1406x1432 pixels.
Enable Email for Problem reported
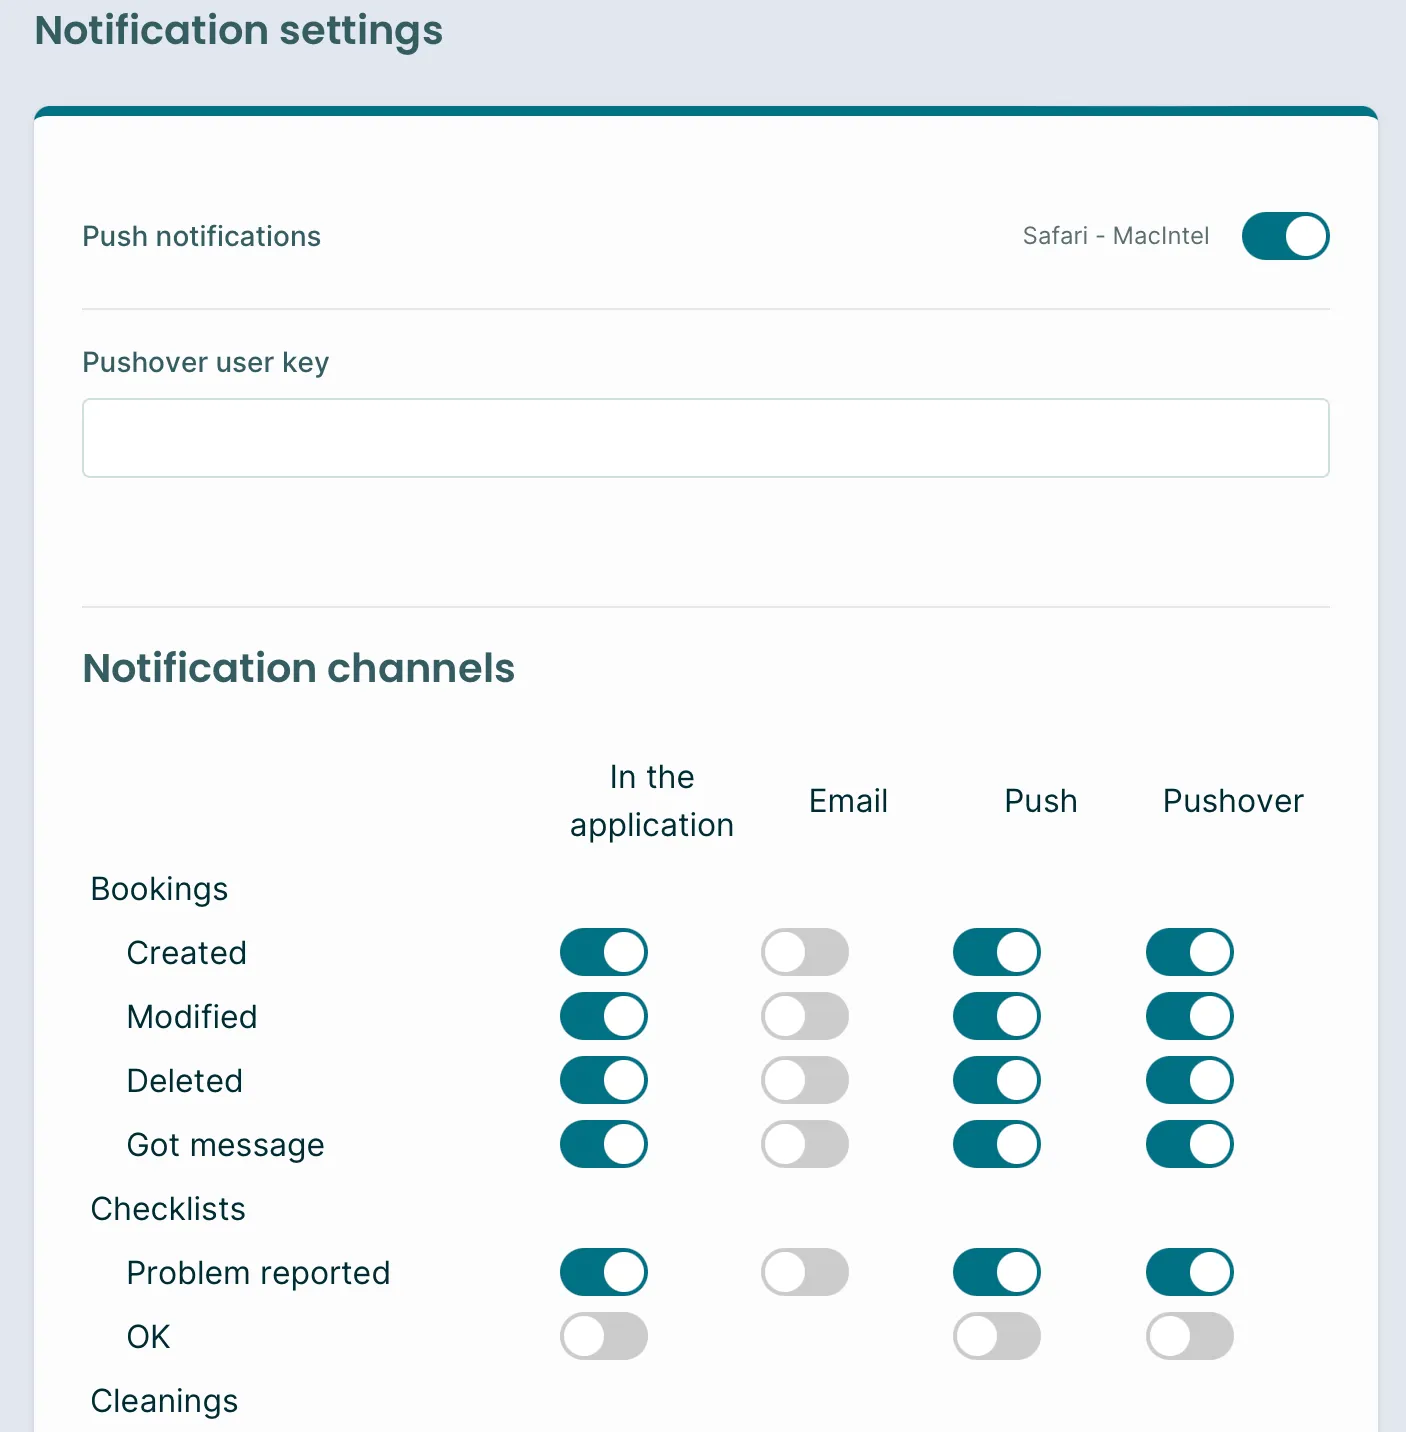coord(804,1272)
